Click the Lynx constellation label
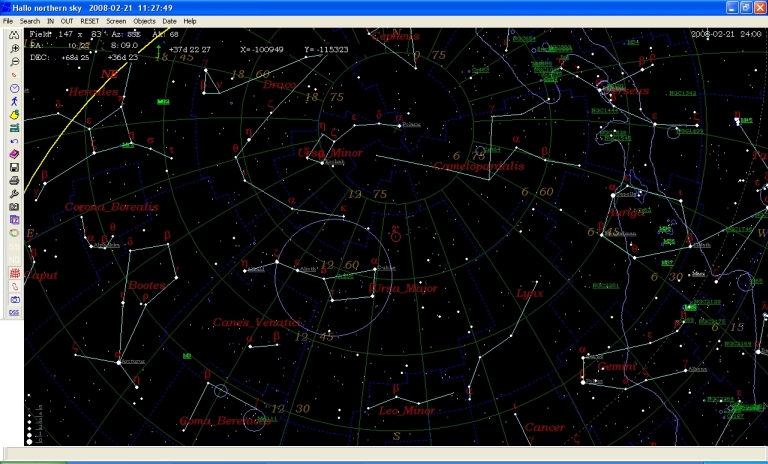 pyautogui.click(x=529, y=293)
